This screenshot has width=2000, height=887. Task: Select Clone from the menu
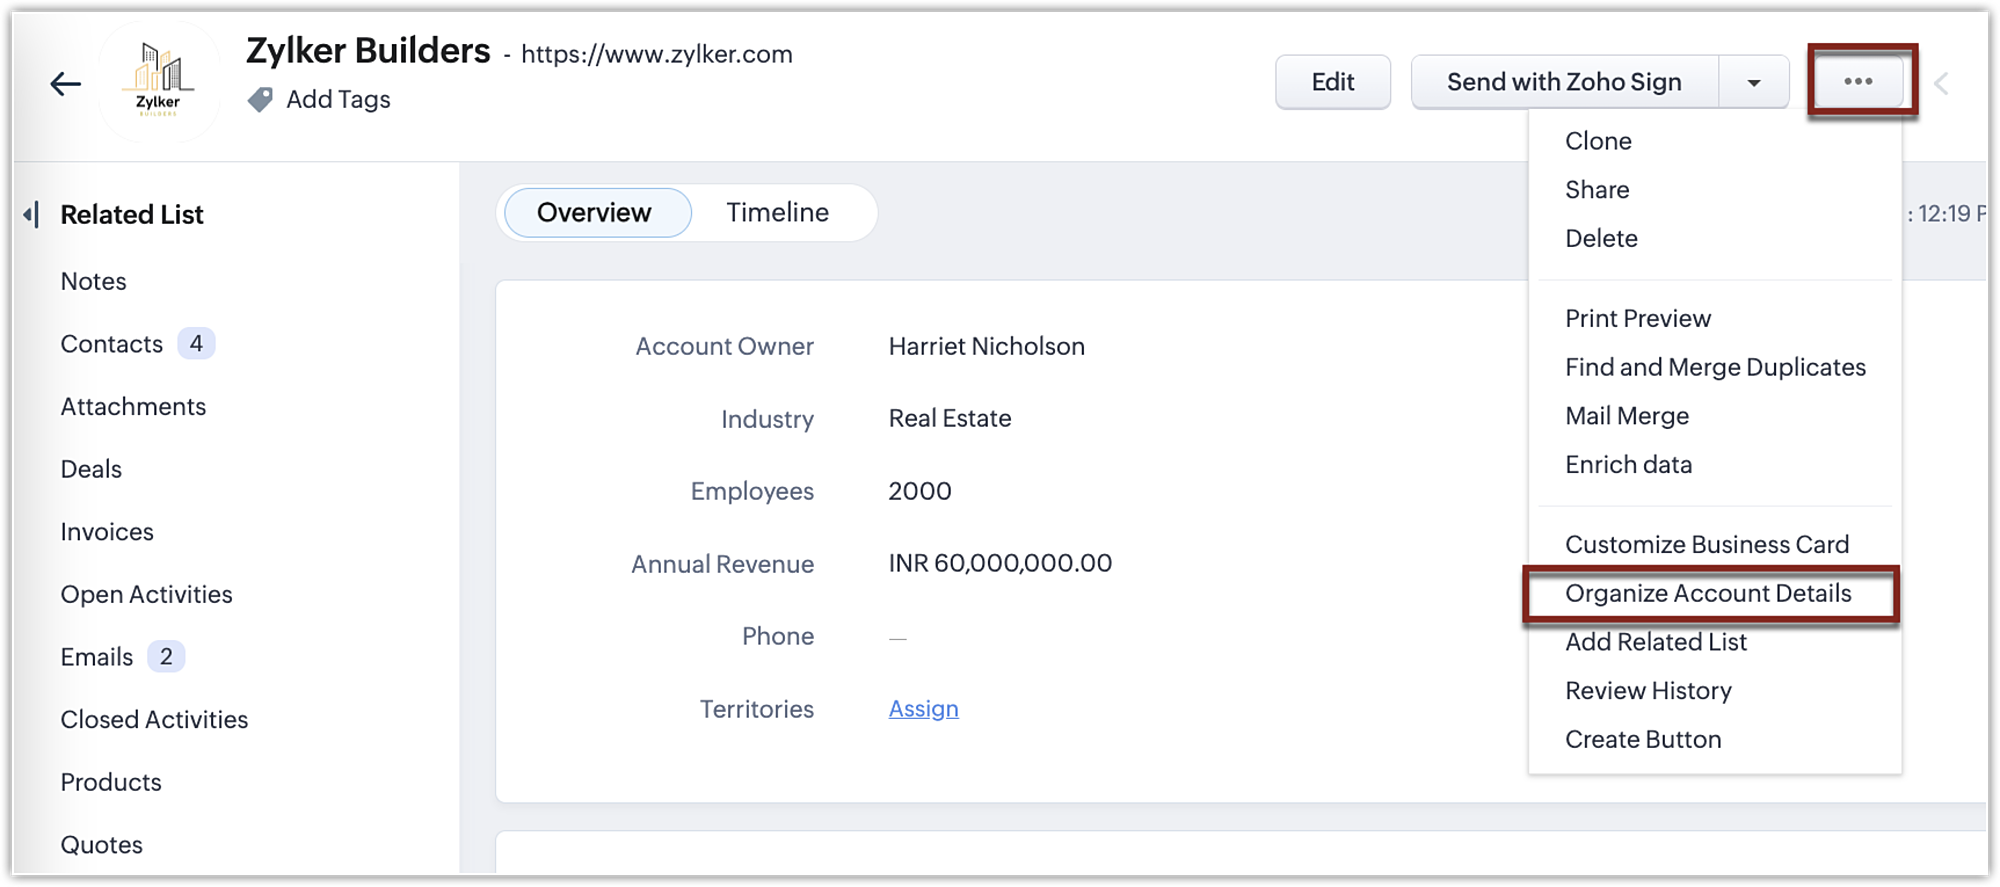tap(1598, 141)
